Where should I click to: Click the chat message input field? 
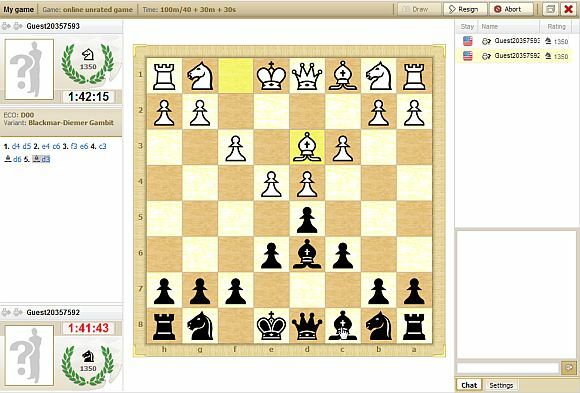[x=508, y=368]
